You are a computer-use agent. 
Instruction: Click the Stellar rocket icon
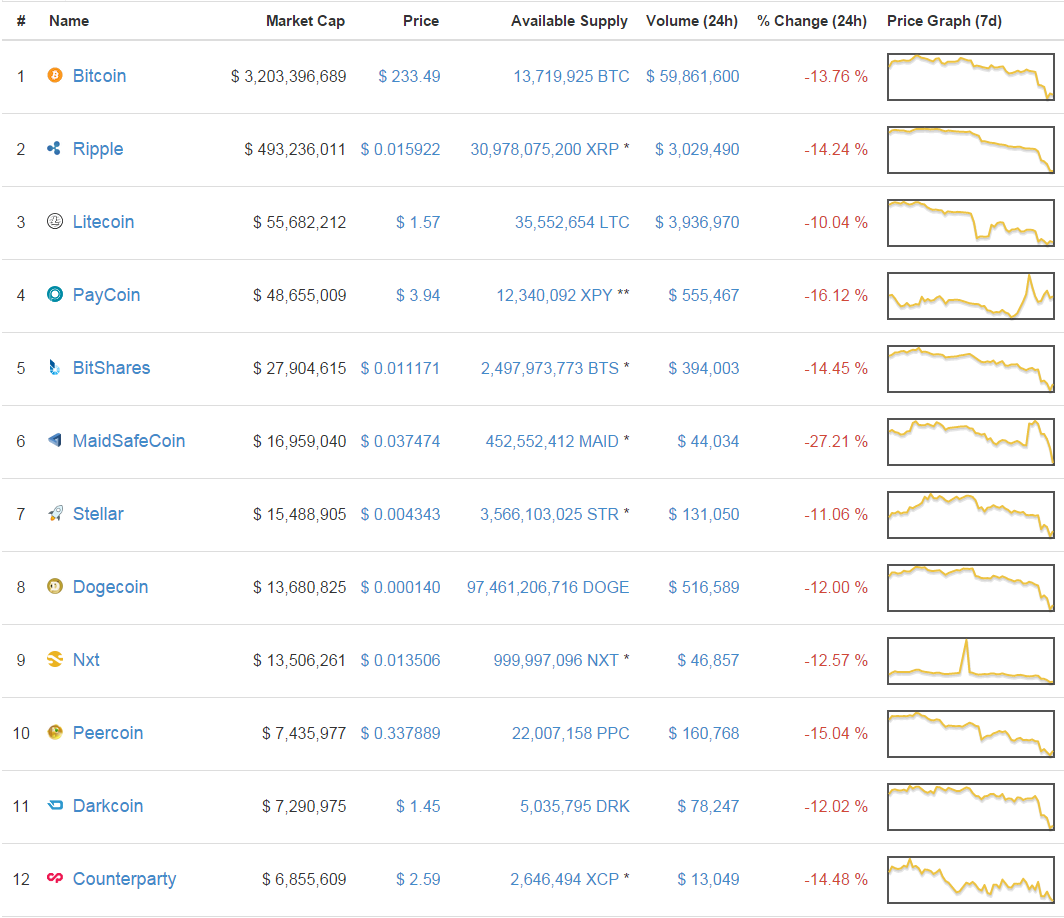pos(55,513)
